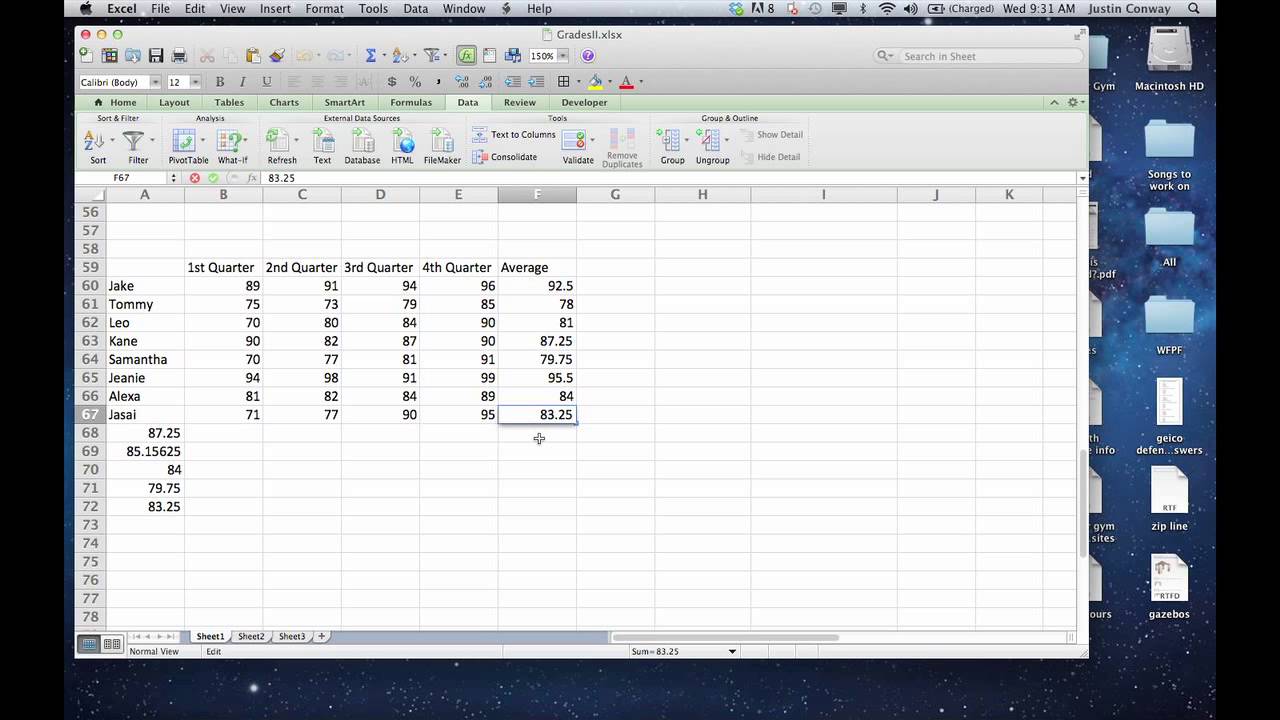
Task: Open the templates gallery icon
Action: pyautogui.click(x=109, y=56)
